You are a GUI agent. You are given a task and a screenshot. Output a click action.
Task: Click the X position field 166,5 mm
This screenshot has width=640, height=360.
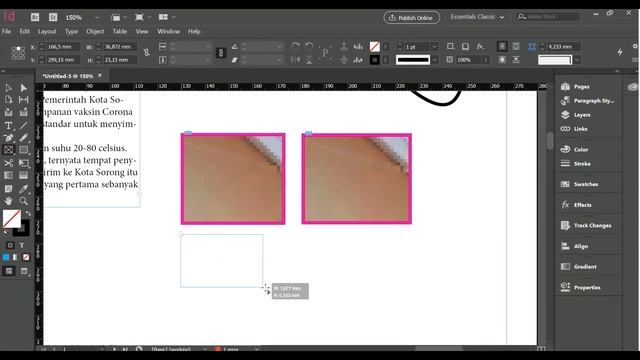[x=63, y=47]
